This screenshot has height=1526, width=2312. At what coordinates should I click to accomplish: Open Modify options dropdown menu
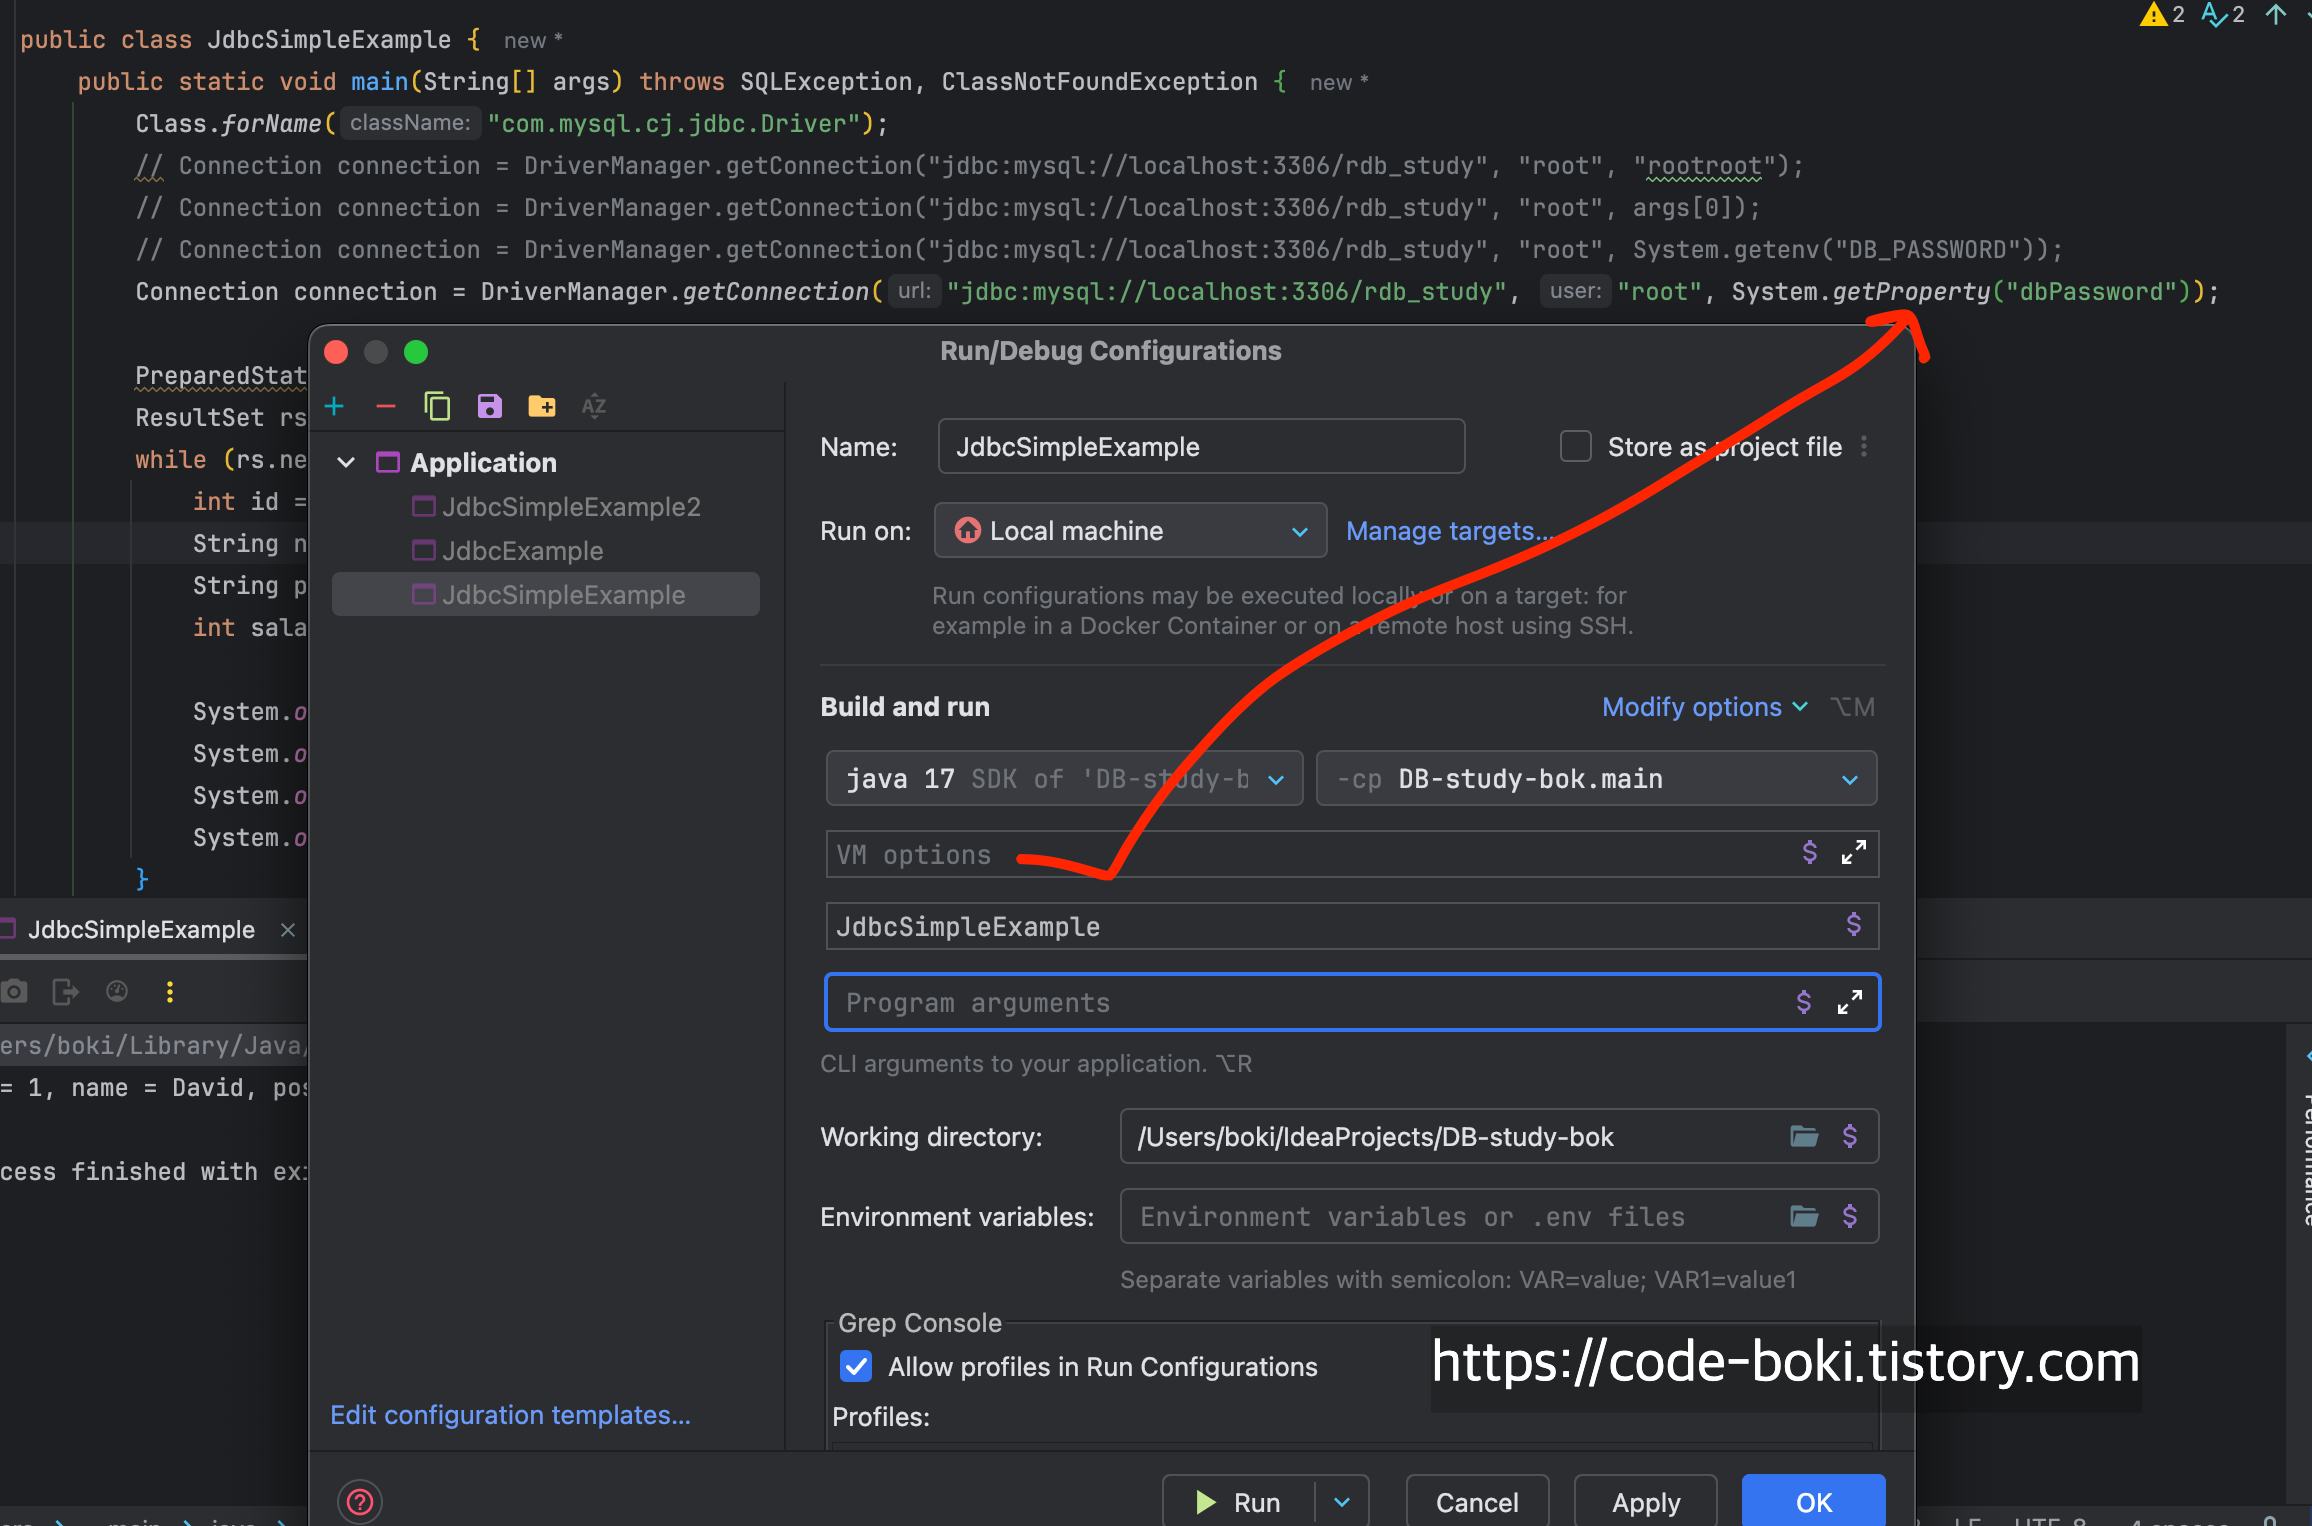pos(1704,707)
